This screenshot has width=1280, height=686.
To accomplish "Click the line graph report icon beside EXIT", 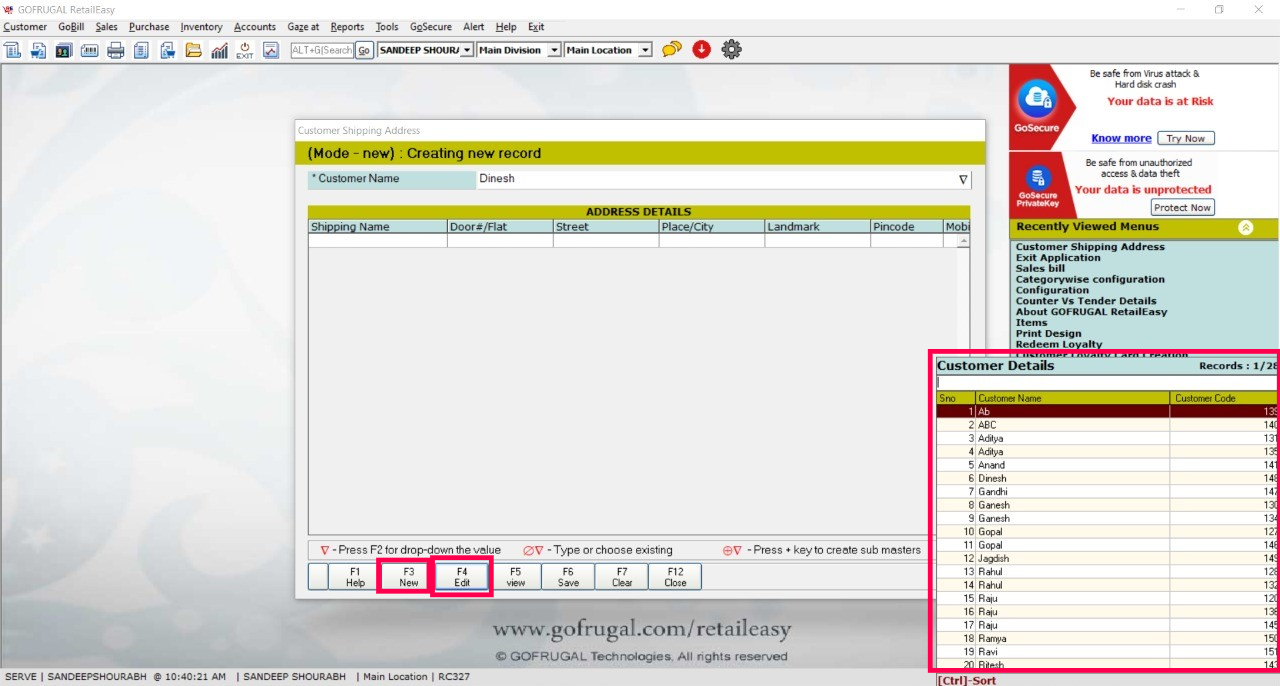I will [x=270, y=50].
